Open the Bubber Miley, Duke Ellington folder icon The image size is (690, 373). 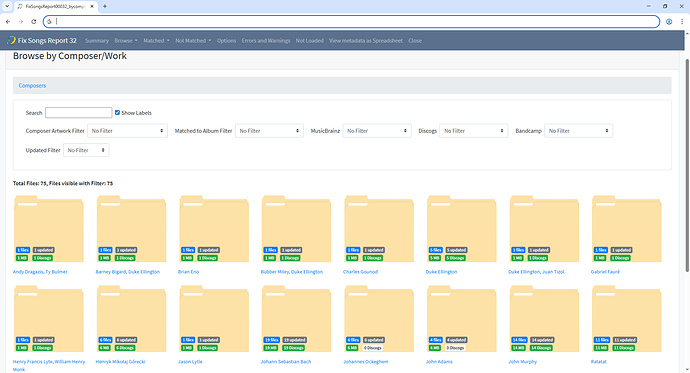[297, 229]
